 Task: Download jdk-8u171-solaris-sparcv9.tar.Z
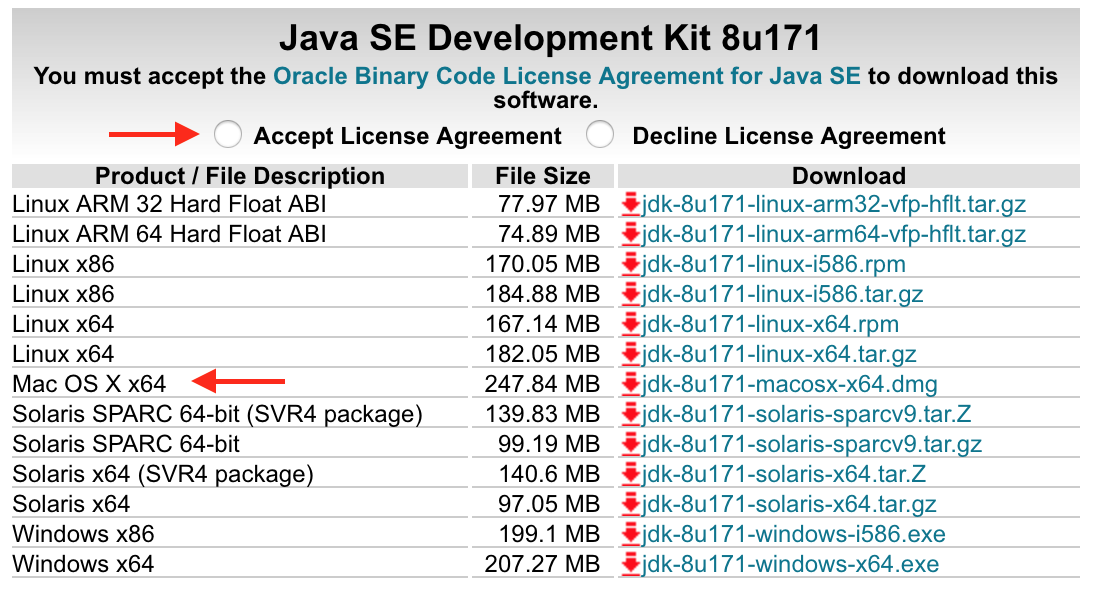(806, 414)
